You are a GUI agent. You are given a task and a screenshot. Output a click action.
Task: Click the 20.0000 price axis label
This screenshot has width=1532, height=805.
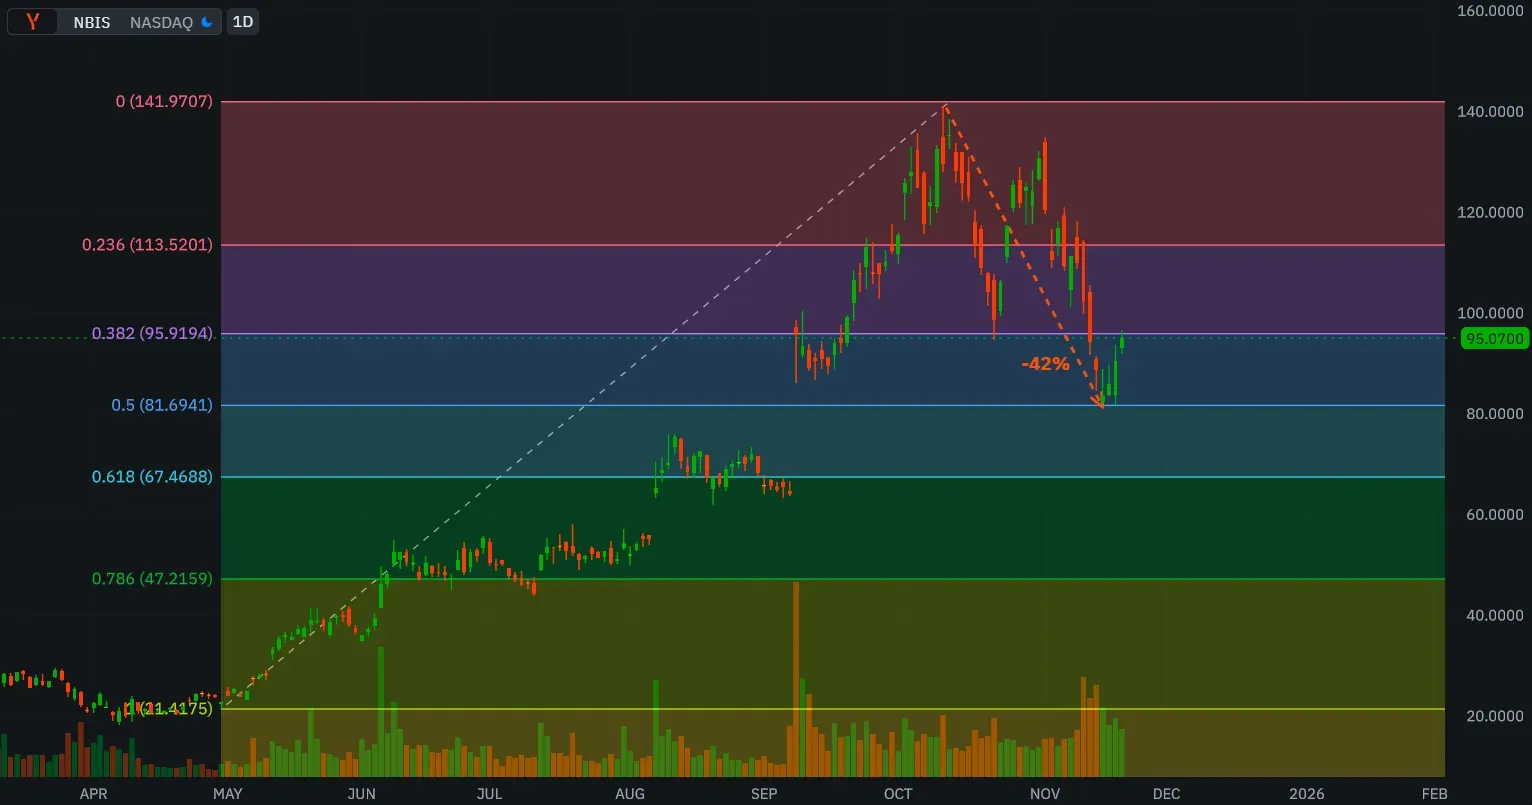[1490, 716]
